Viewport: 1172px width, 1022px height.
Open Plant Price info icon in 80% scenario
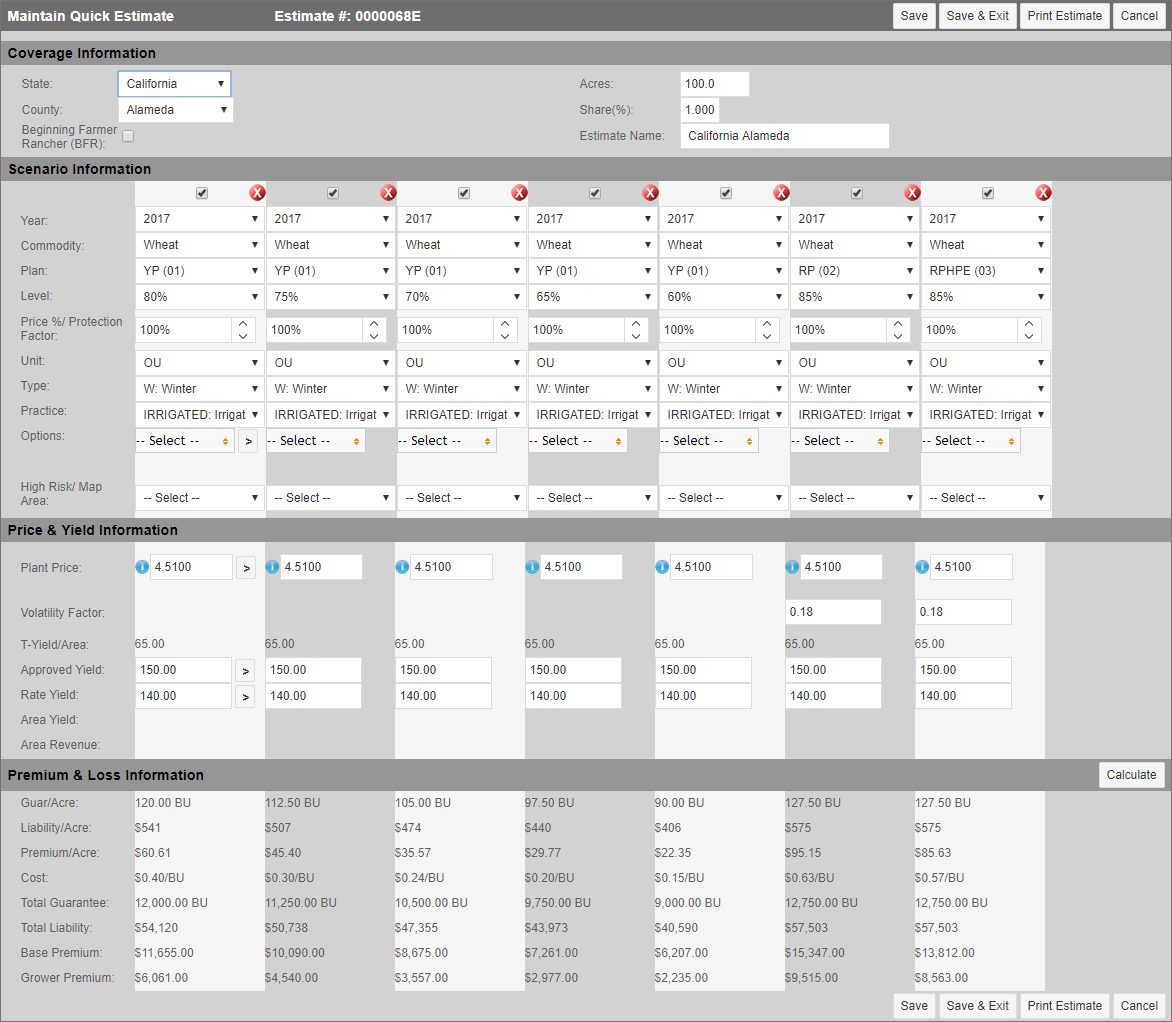pyautogui.click(x=142, y=567)
